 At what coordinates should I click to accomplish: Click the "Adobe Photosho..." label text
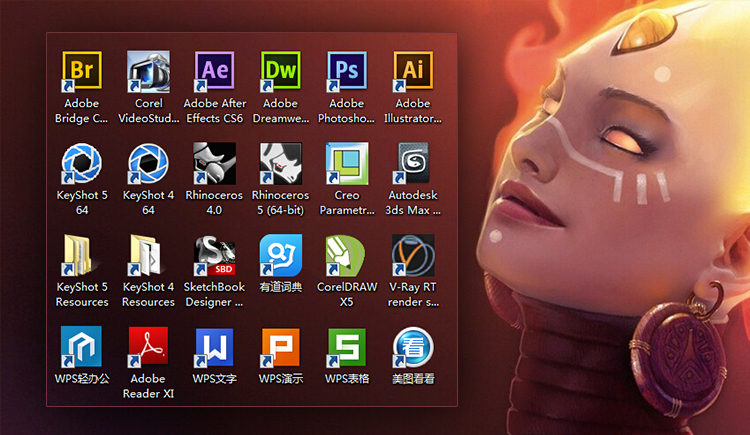[x=346, y=111]
